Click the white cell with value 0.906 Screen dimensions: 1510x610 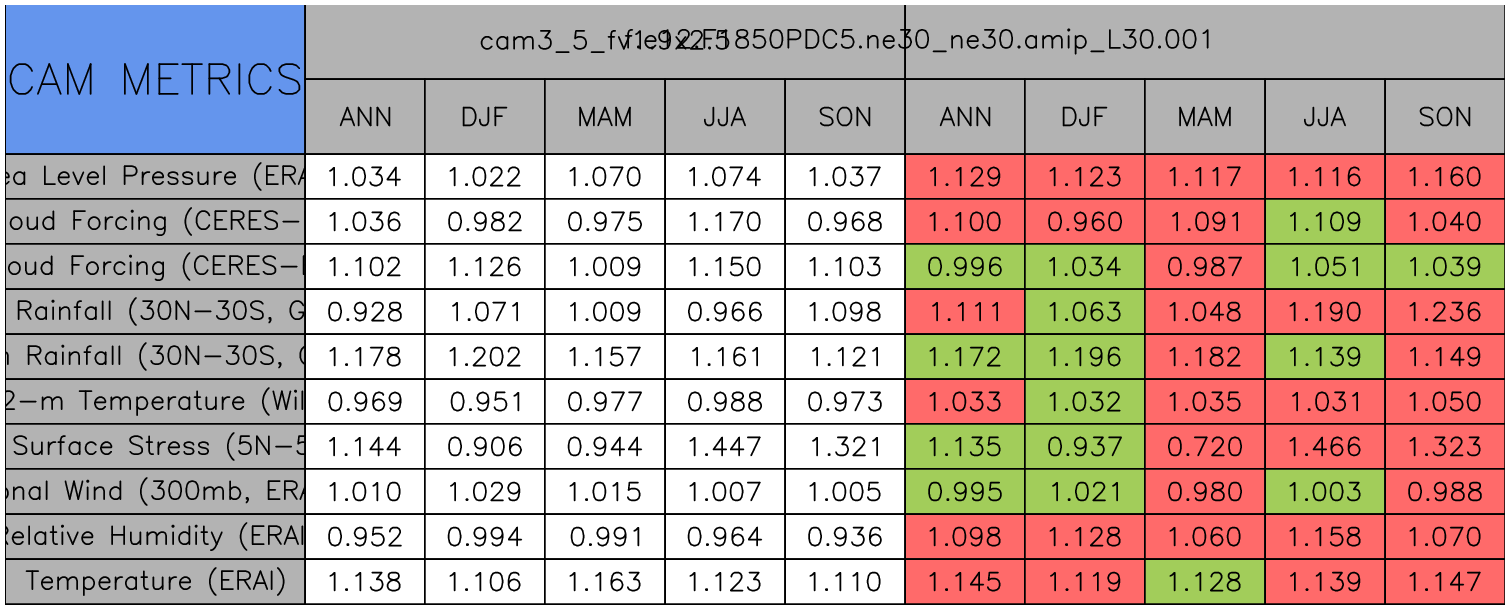484,447
